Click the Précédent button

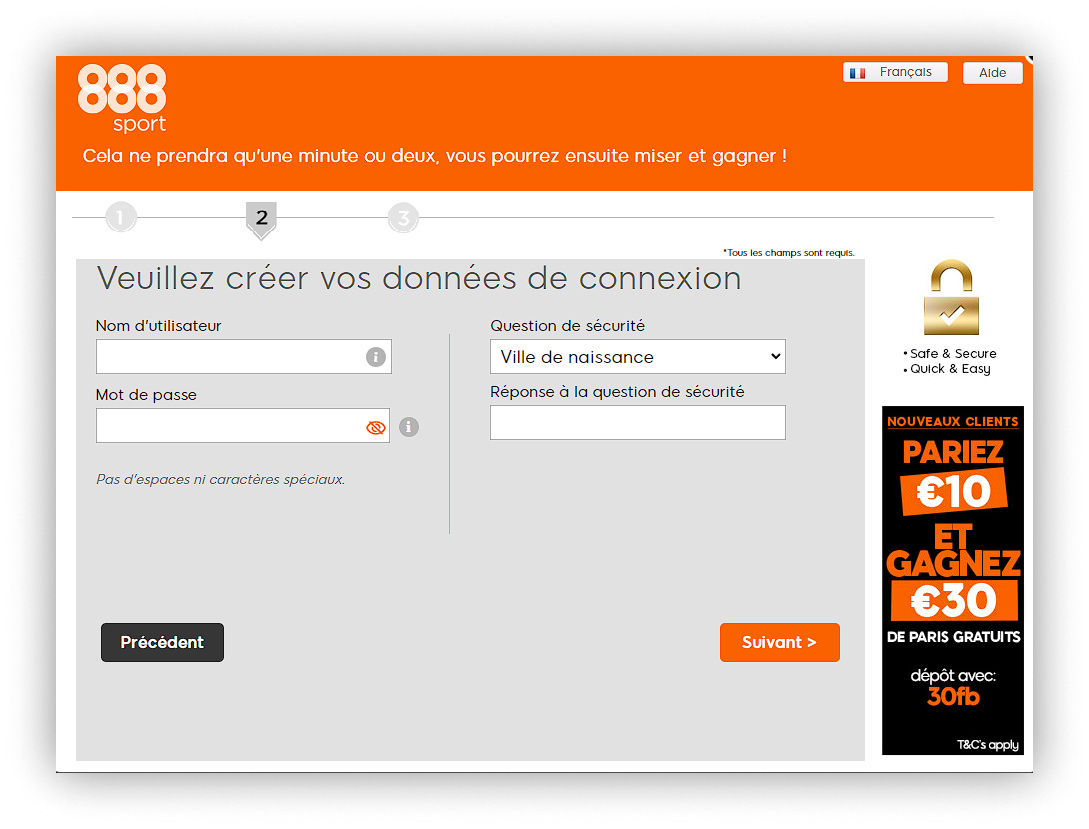point(161,642)
